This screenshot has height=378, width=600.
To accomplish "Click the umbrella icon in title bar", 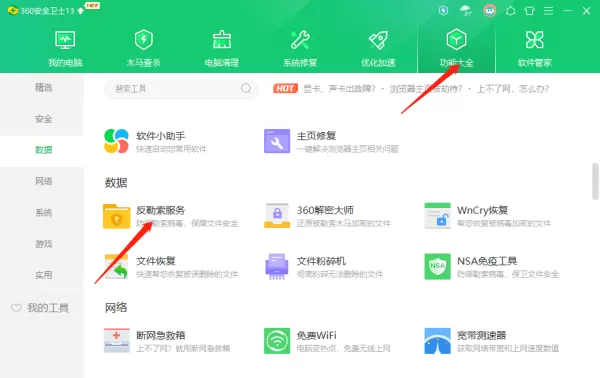I will point(466,11).
